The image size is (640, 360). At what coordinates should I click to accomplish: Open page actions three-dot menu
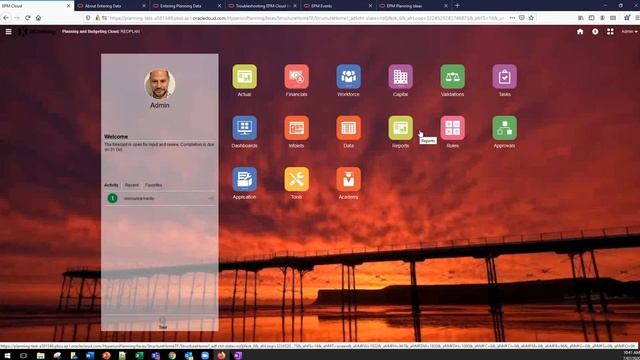tap(512, 18)
